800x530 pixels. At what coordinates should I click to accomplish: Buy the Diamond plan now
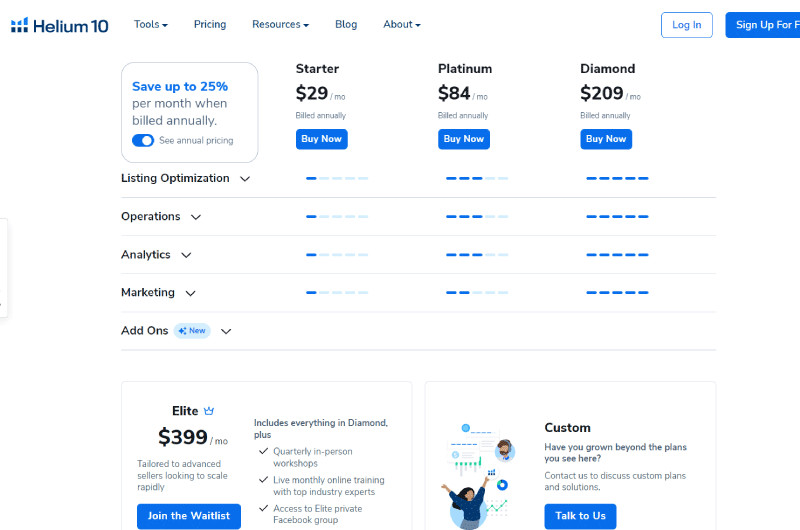coord(606,139)
